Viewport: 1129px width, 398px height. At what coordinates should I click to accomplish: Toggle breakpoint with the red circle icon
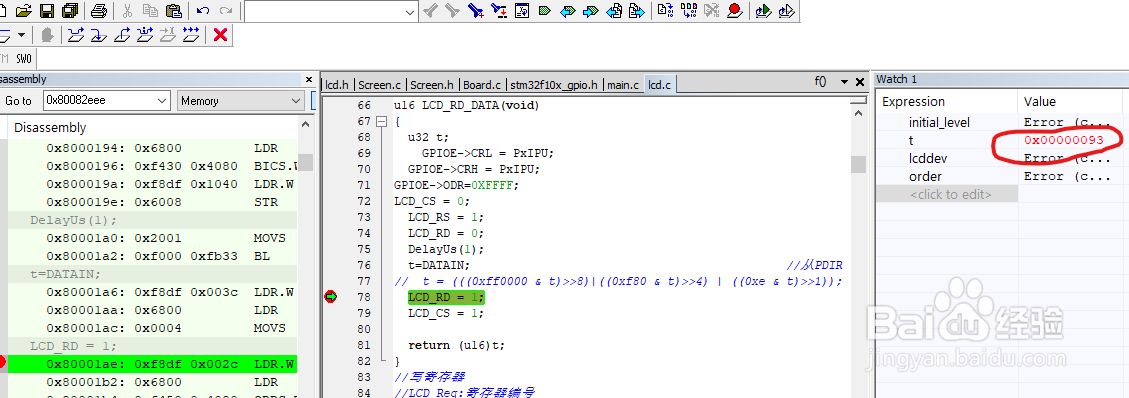[x=734, y=11]
